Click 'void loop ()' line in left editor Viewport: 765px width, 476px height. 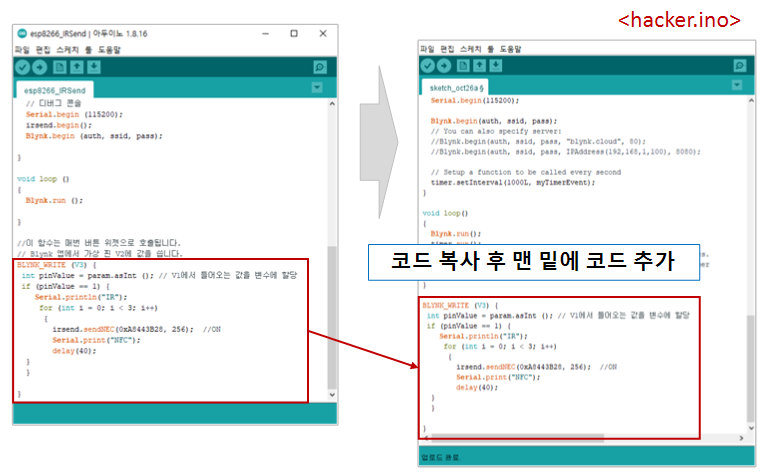coord(43,179)
